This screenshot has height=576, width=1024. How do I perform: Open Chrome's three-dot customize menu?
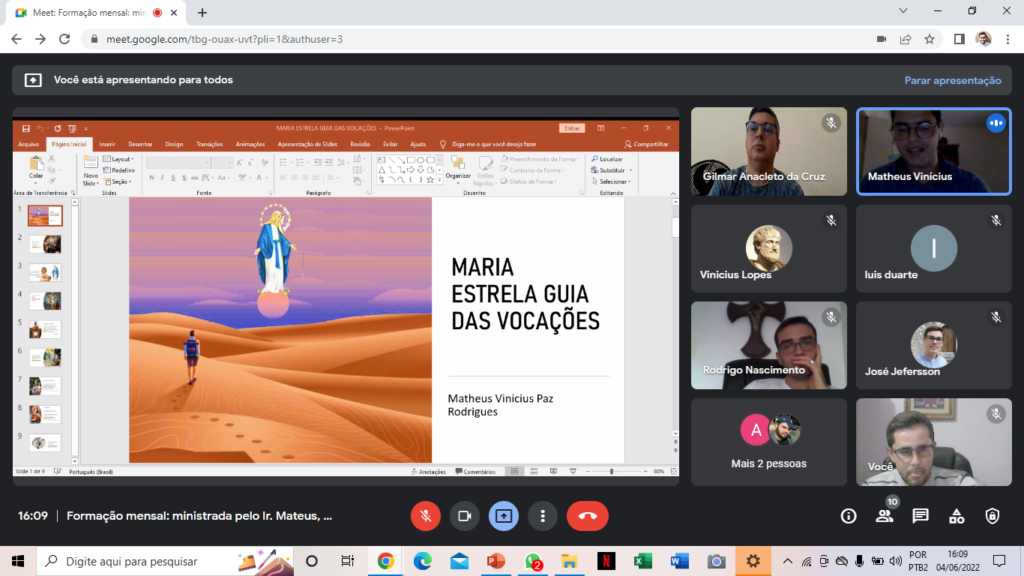(1008, 39)
